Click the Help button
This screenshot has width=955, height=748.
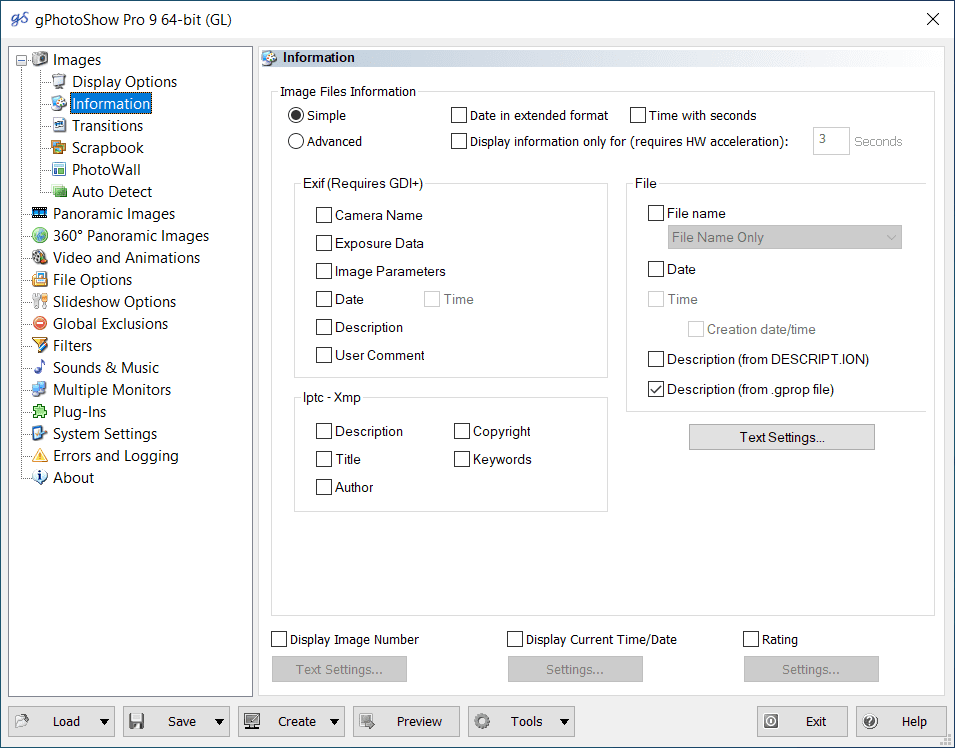tap(901, 722)
